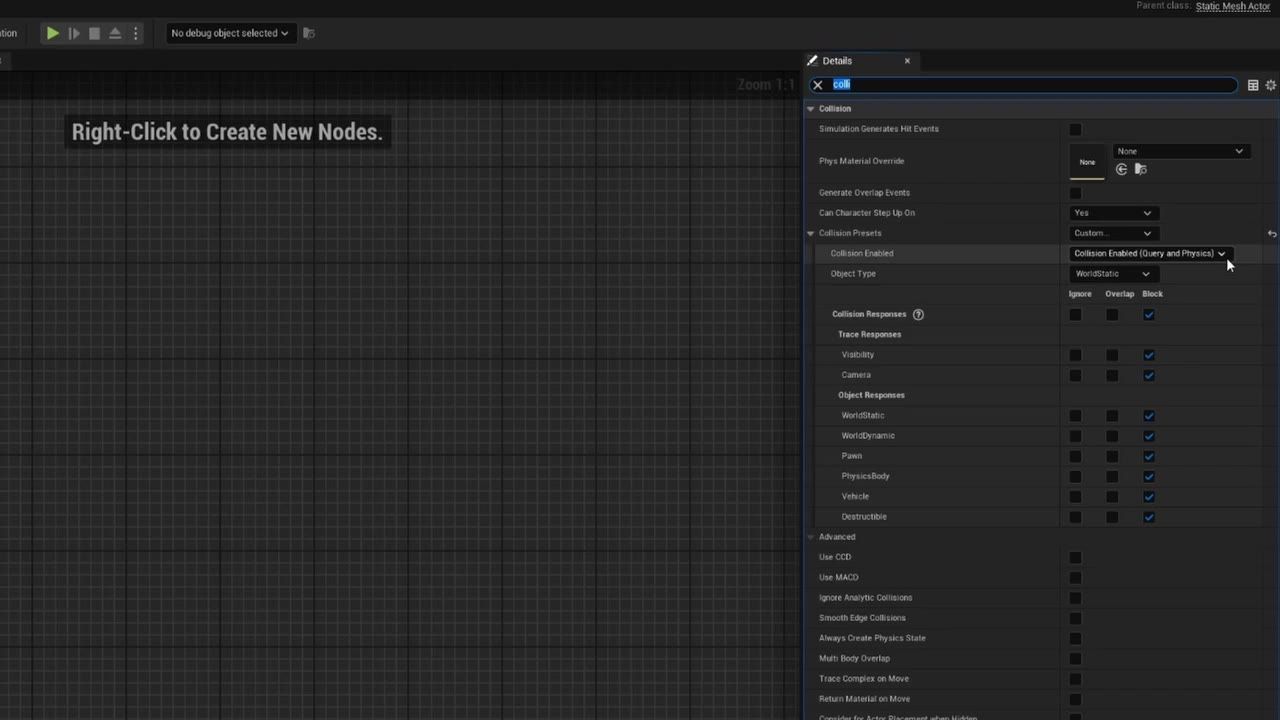Enable Smooth Edge Collisions checkbox
This screenshot has width=1280, height=720.
click(x=1075, y=618)
